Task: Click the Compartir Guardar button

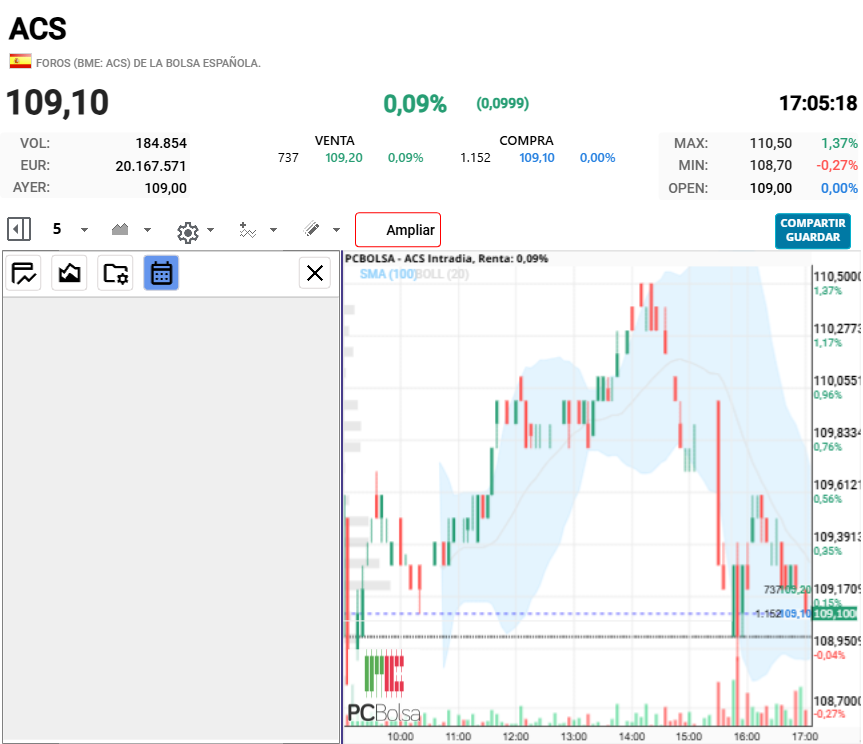Action: pyautogui.click(x=812, y=231)
